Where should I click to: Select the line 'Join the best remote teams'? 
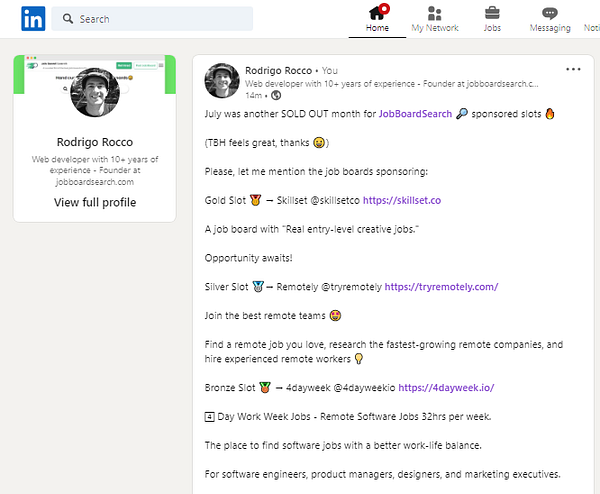point(265,316)
